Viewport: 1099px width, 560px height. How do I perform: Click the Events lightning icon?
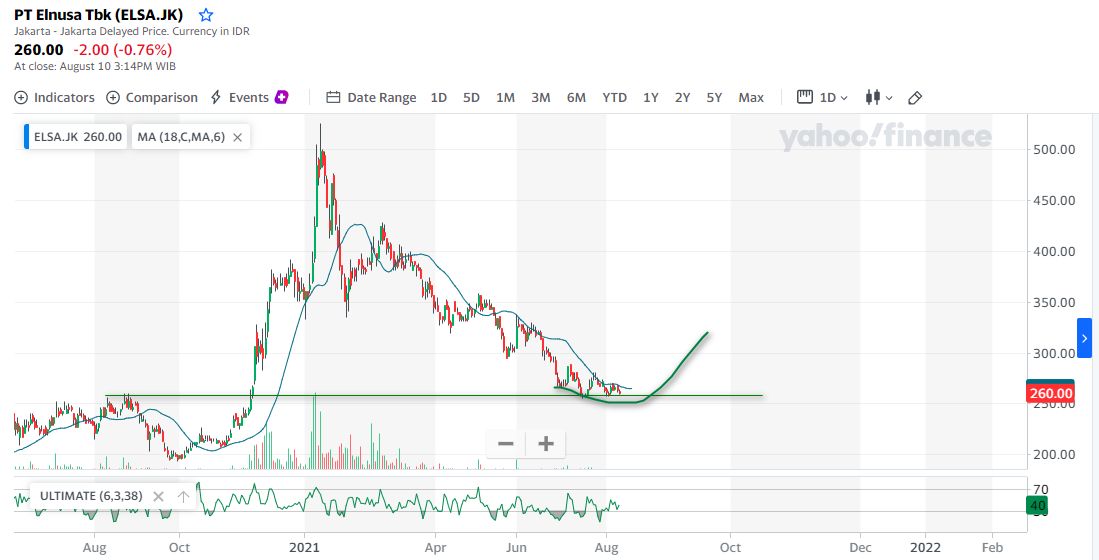click(x=217, y=97)
